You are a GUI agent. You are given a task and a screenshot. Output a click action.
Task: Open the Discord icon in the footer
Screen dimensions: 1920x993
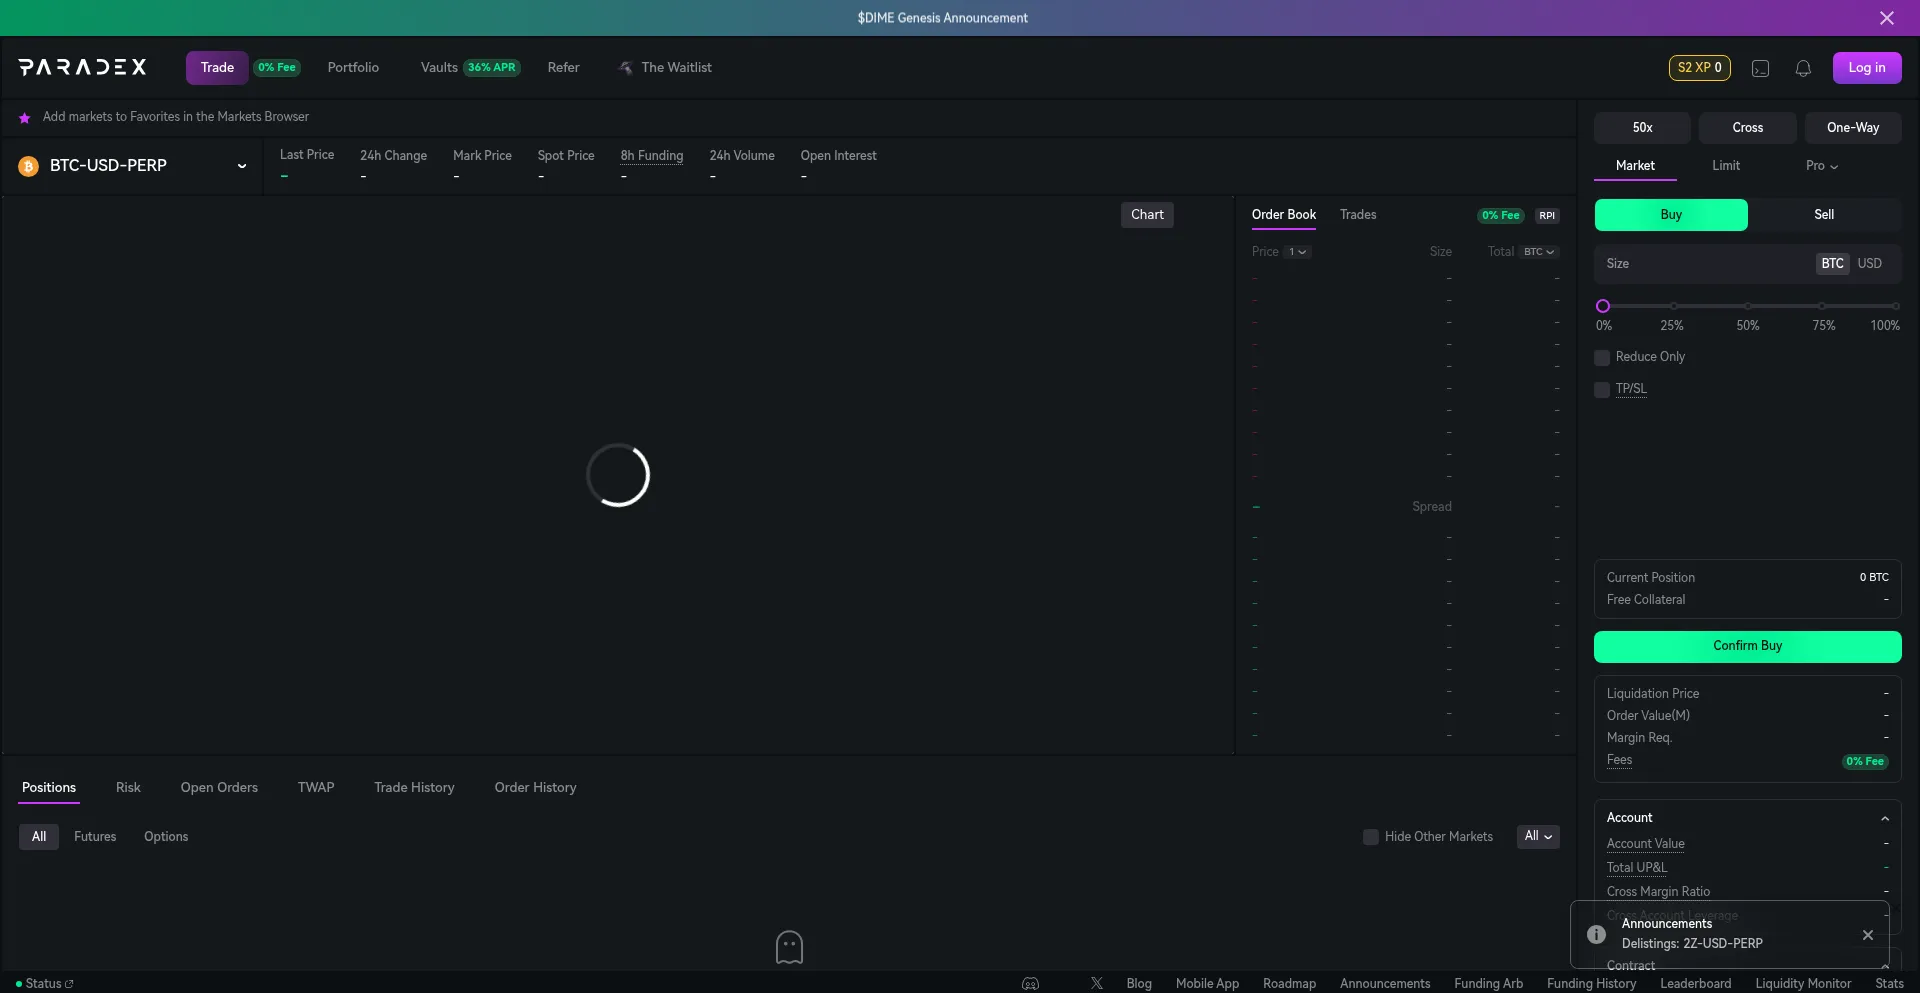tap(1030, 984)
